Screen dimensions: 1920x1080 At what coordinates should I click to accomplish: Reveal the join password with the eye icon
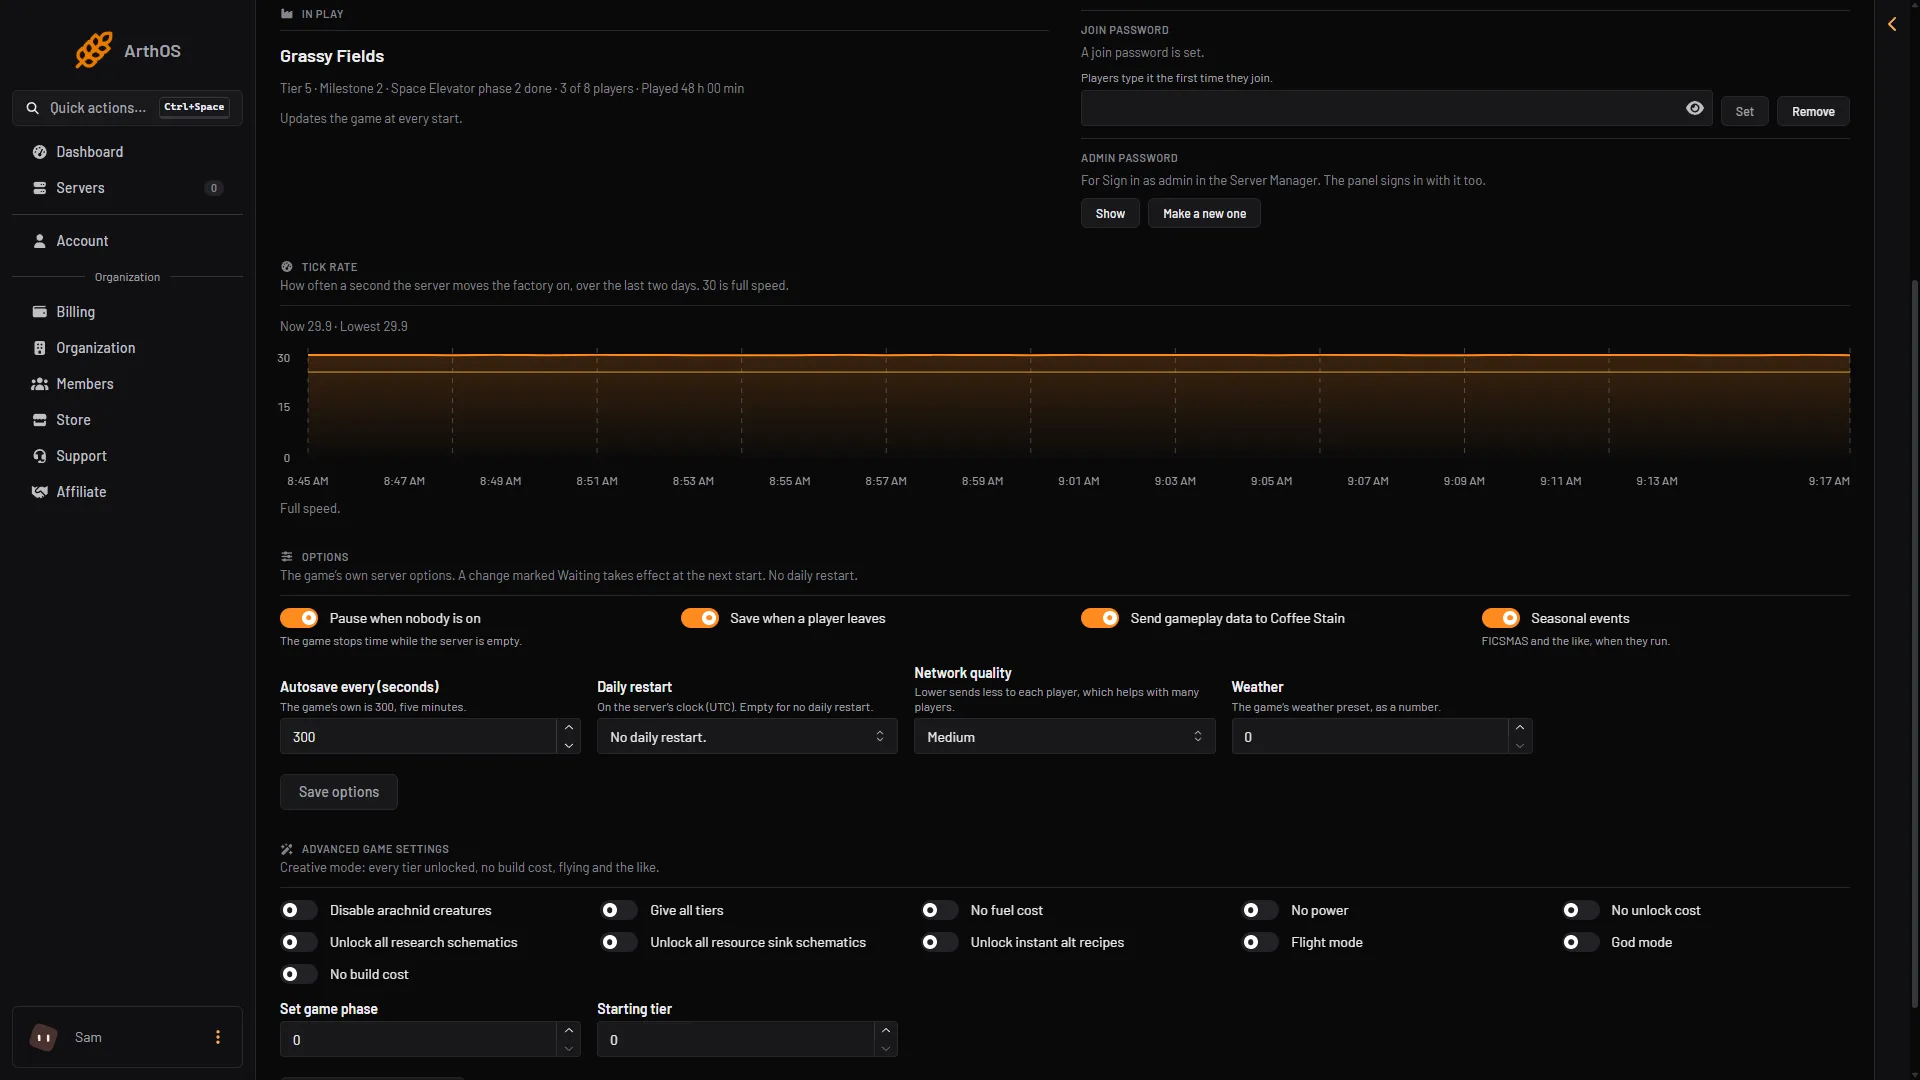[1695, 108]
